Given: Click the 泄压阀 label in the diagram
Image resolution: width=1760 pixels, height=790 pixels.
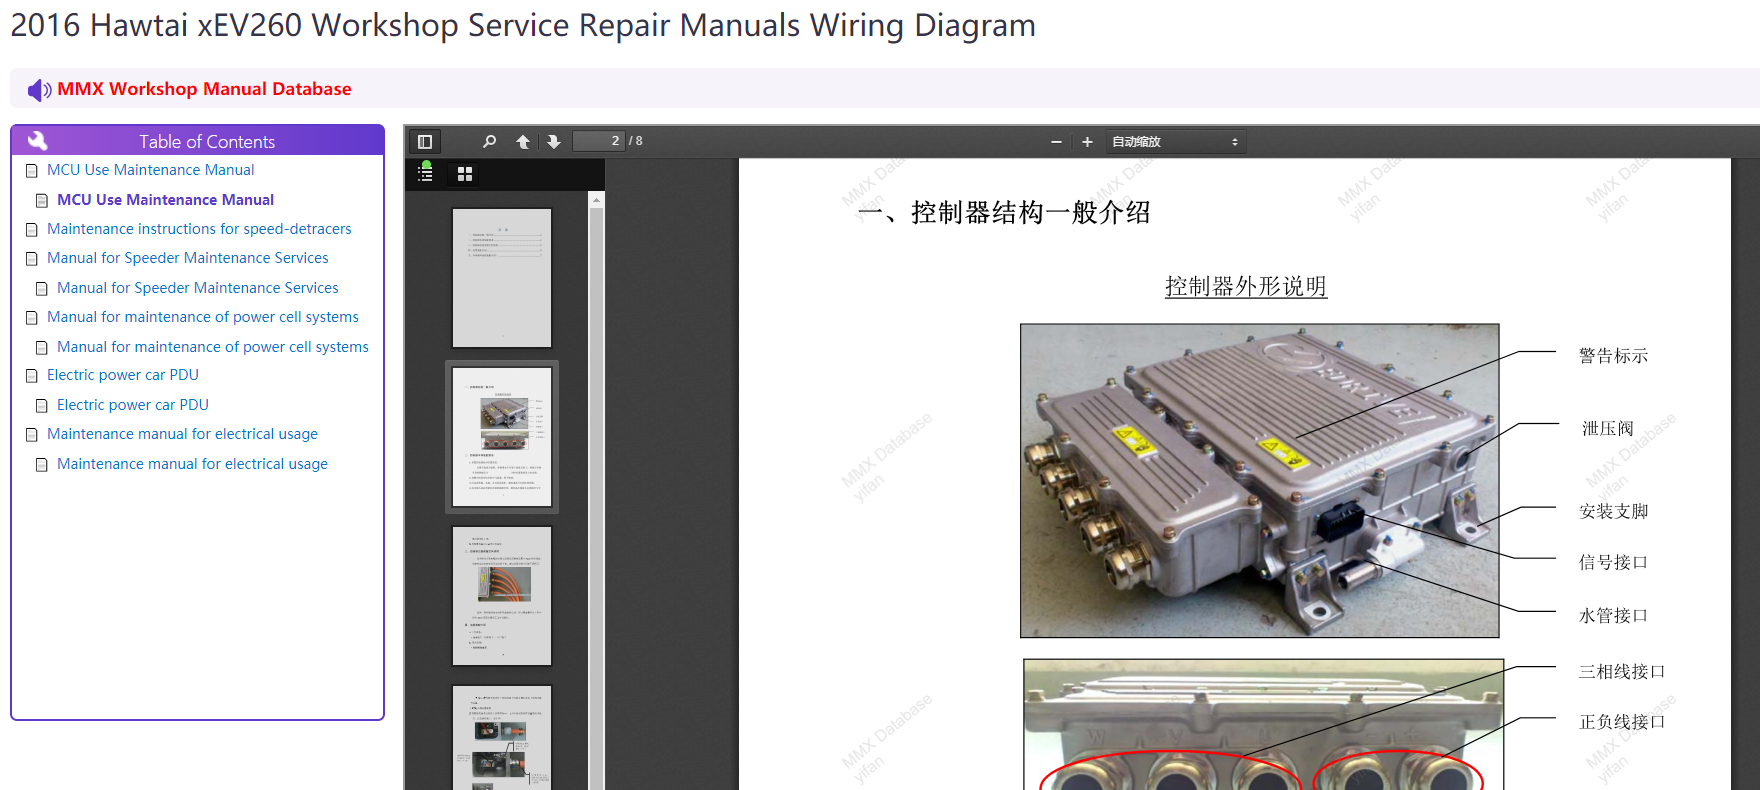Looking at the screenshot, I should [1607, 429].
